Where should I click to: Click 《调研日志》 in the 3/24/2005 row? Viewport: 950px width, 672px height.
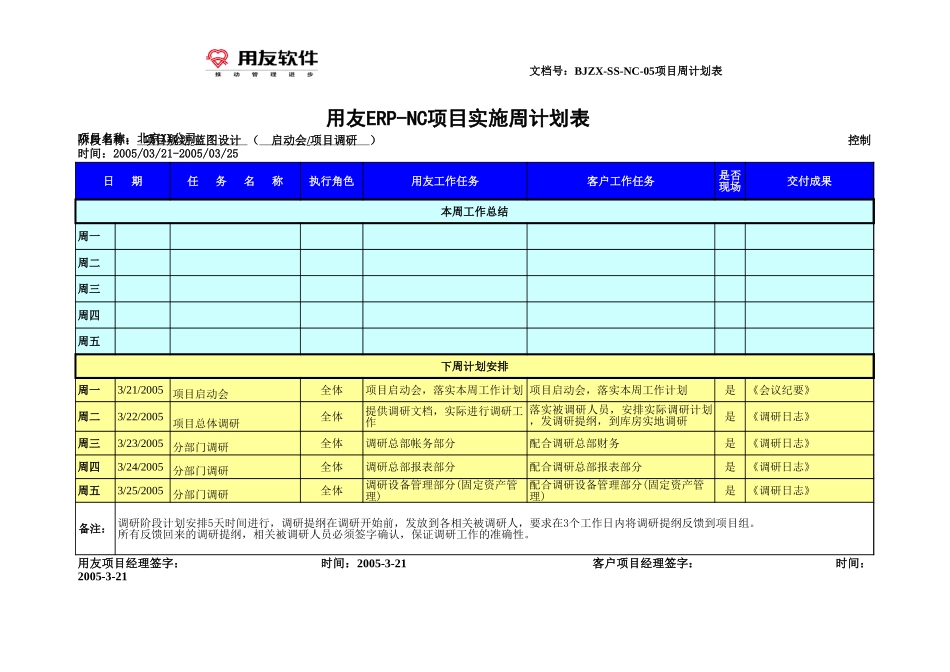781,467
